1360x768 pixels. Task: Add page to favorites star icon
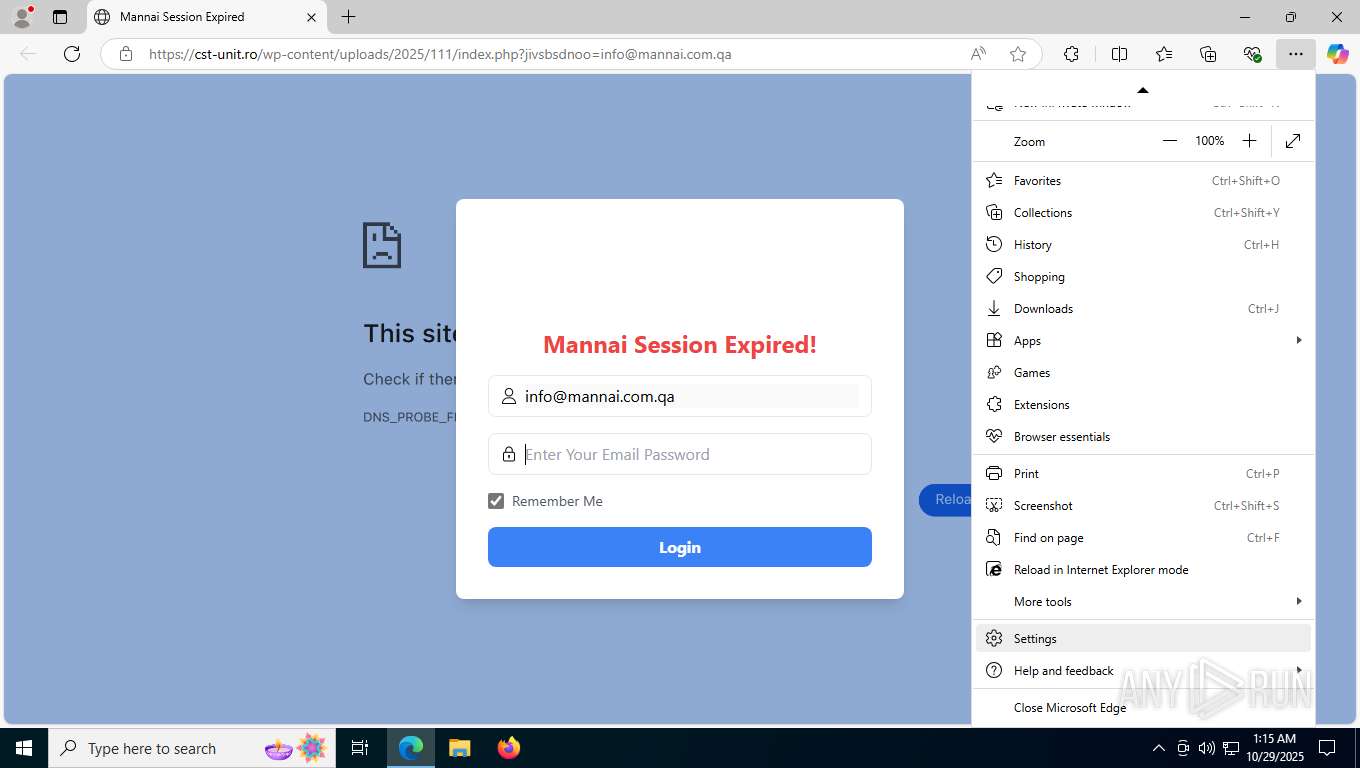pos(1018,54)
